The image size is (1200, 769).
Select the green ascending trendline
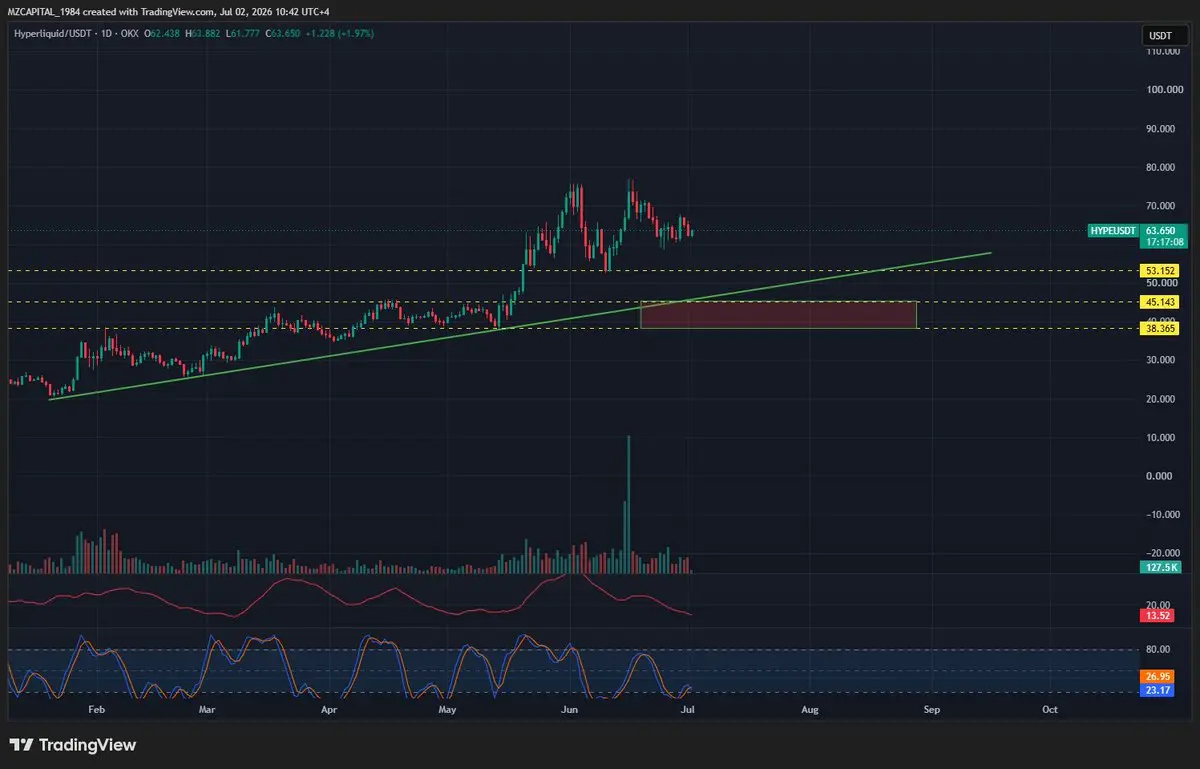tap(519, 326)
